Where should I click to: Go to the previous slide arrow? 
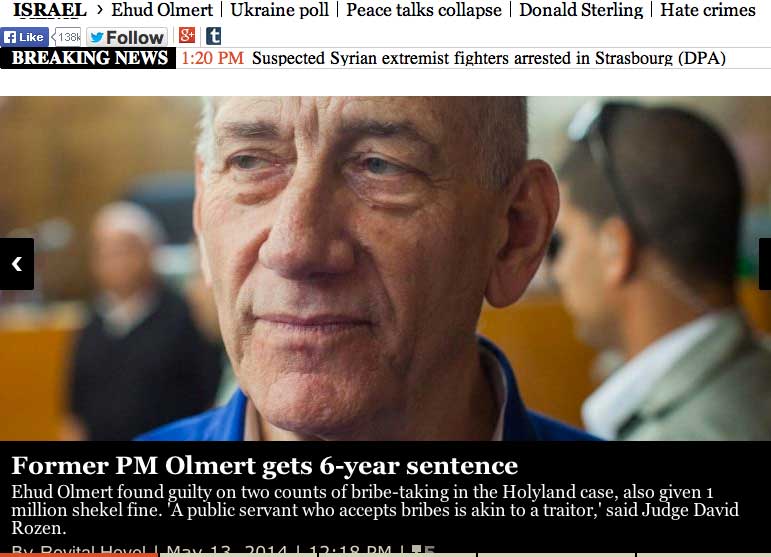pos(17,264)
